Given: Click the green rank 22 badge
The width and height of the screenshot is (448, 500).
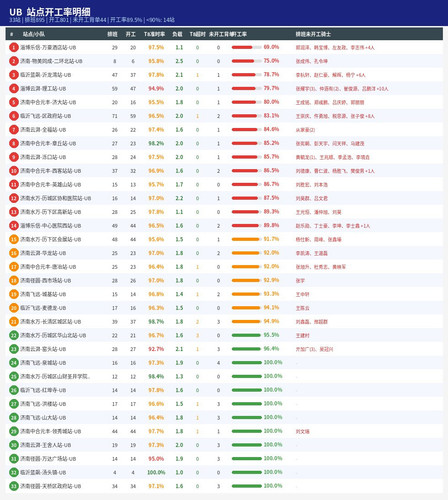Looking at the screenshot, I should click(14, 335).
